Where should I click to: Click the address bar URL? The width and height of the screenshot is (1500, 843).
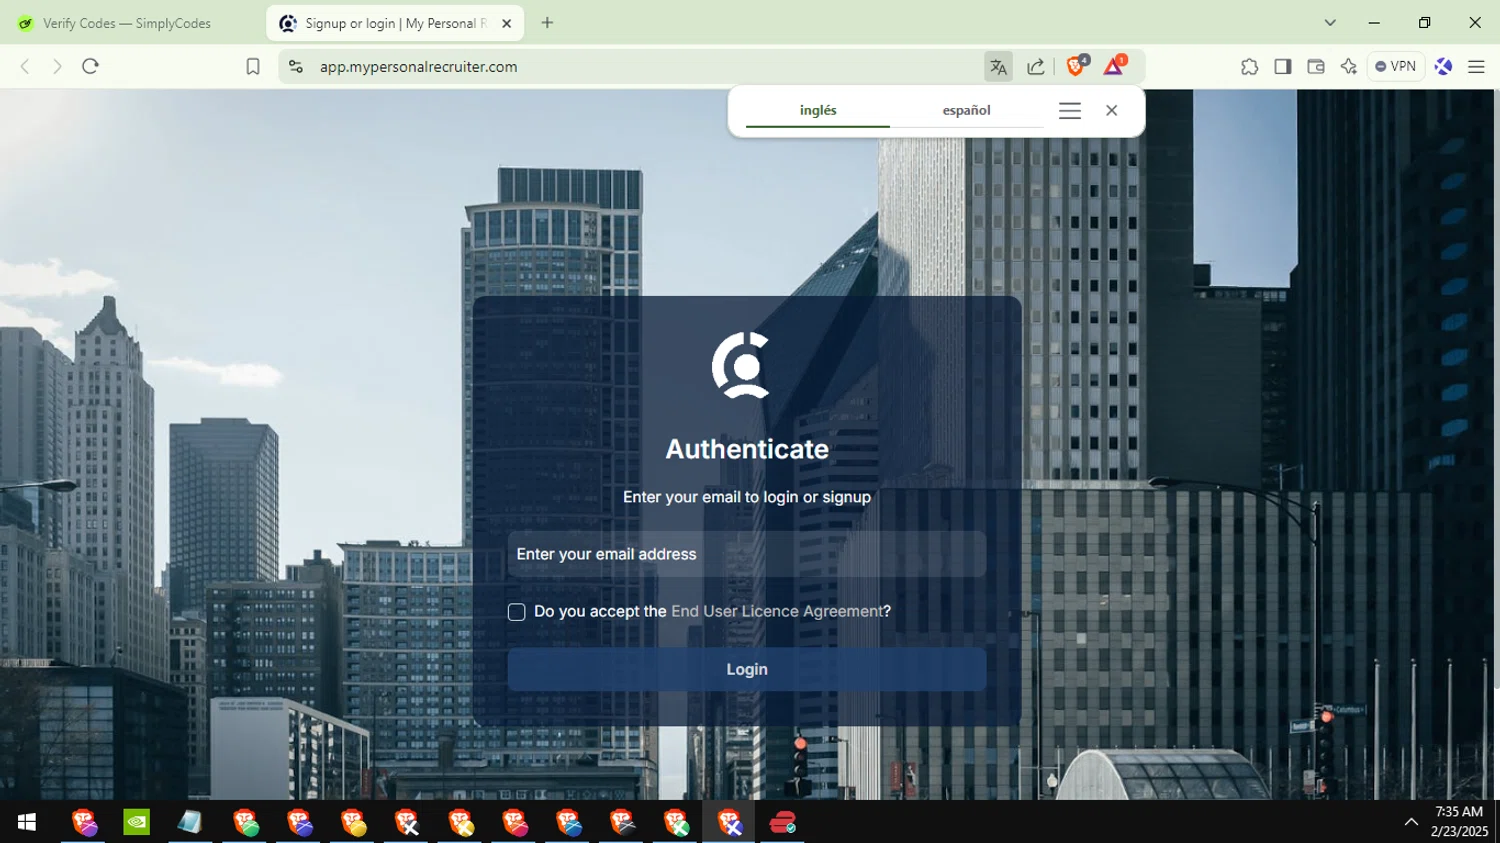click(419, 67)
